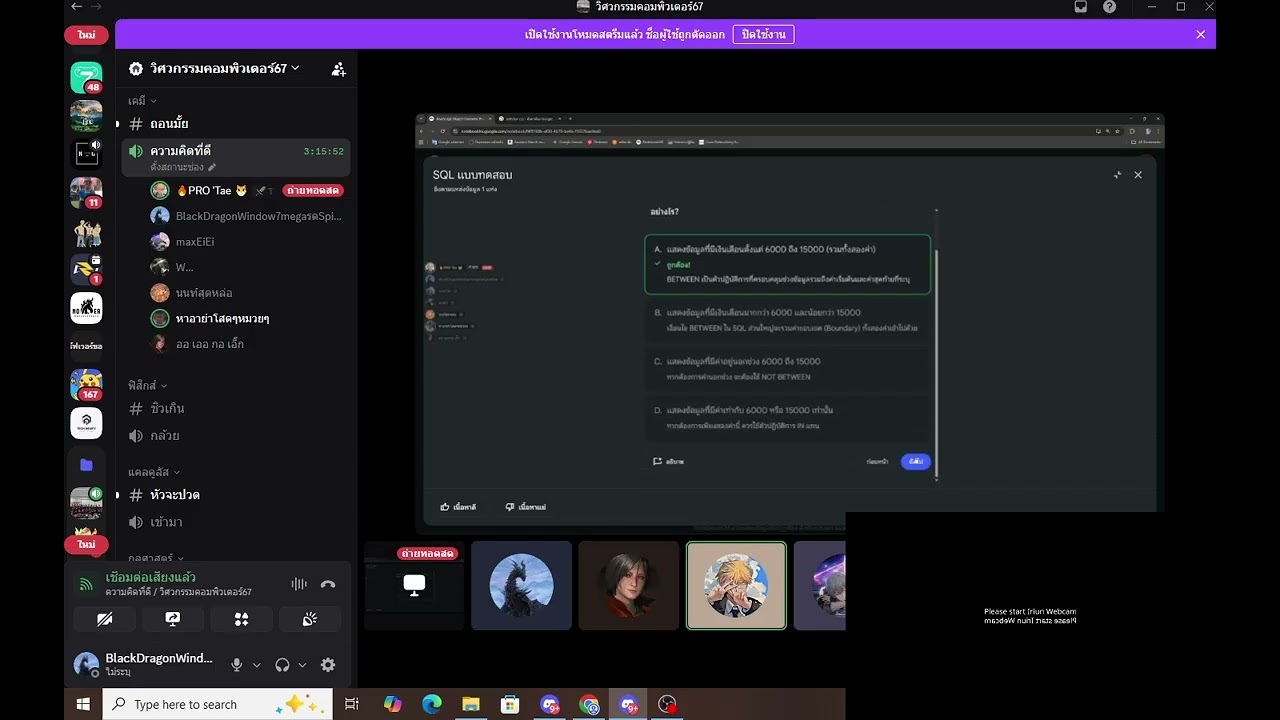The height and width of the screenshot is (720, 1280).
Task: Open the invite people icon beside server name
Action: click(338, 69)
